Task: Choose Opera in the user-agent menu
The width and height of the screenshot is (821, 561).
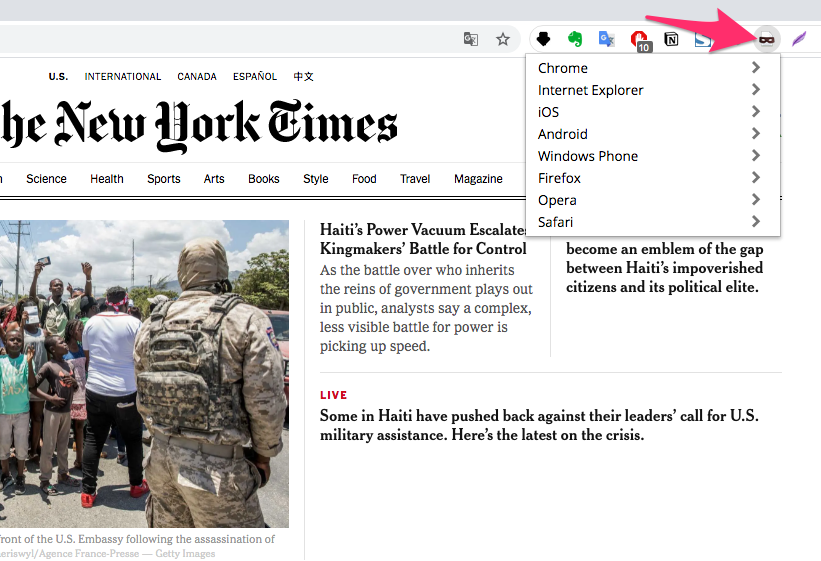Action: (652, 200)
